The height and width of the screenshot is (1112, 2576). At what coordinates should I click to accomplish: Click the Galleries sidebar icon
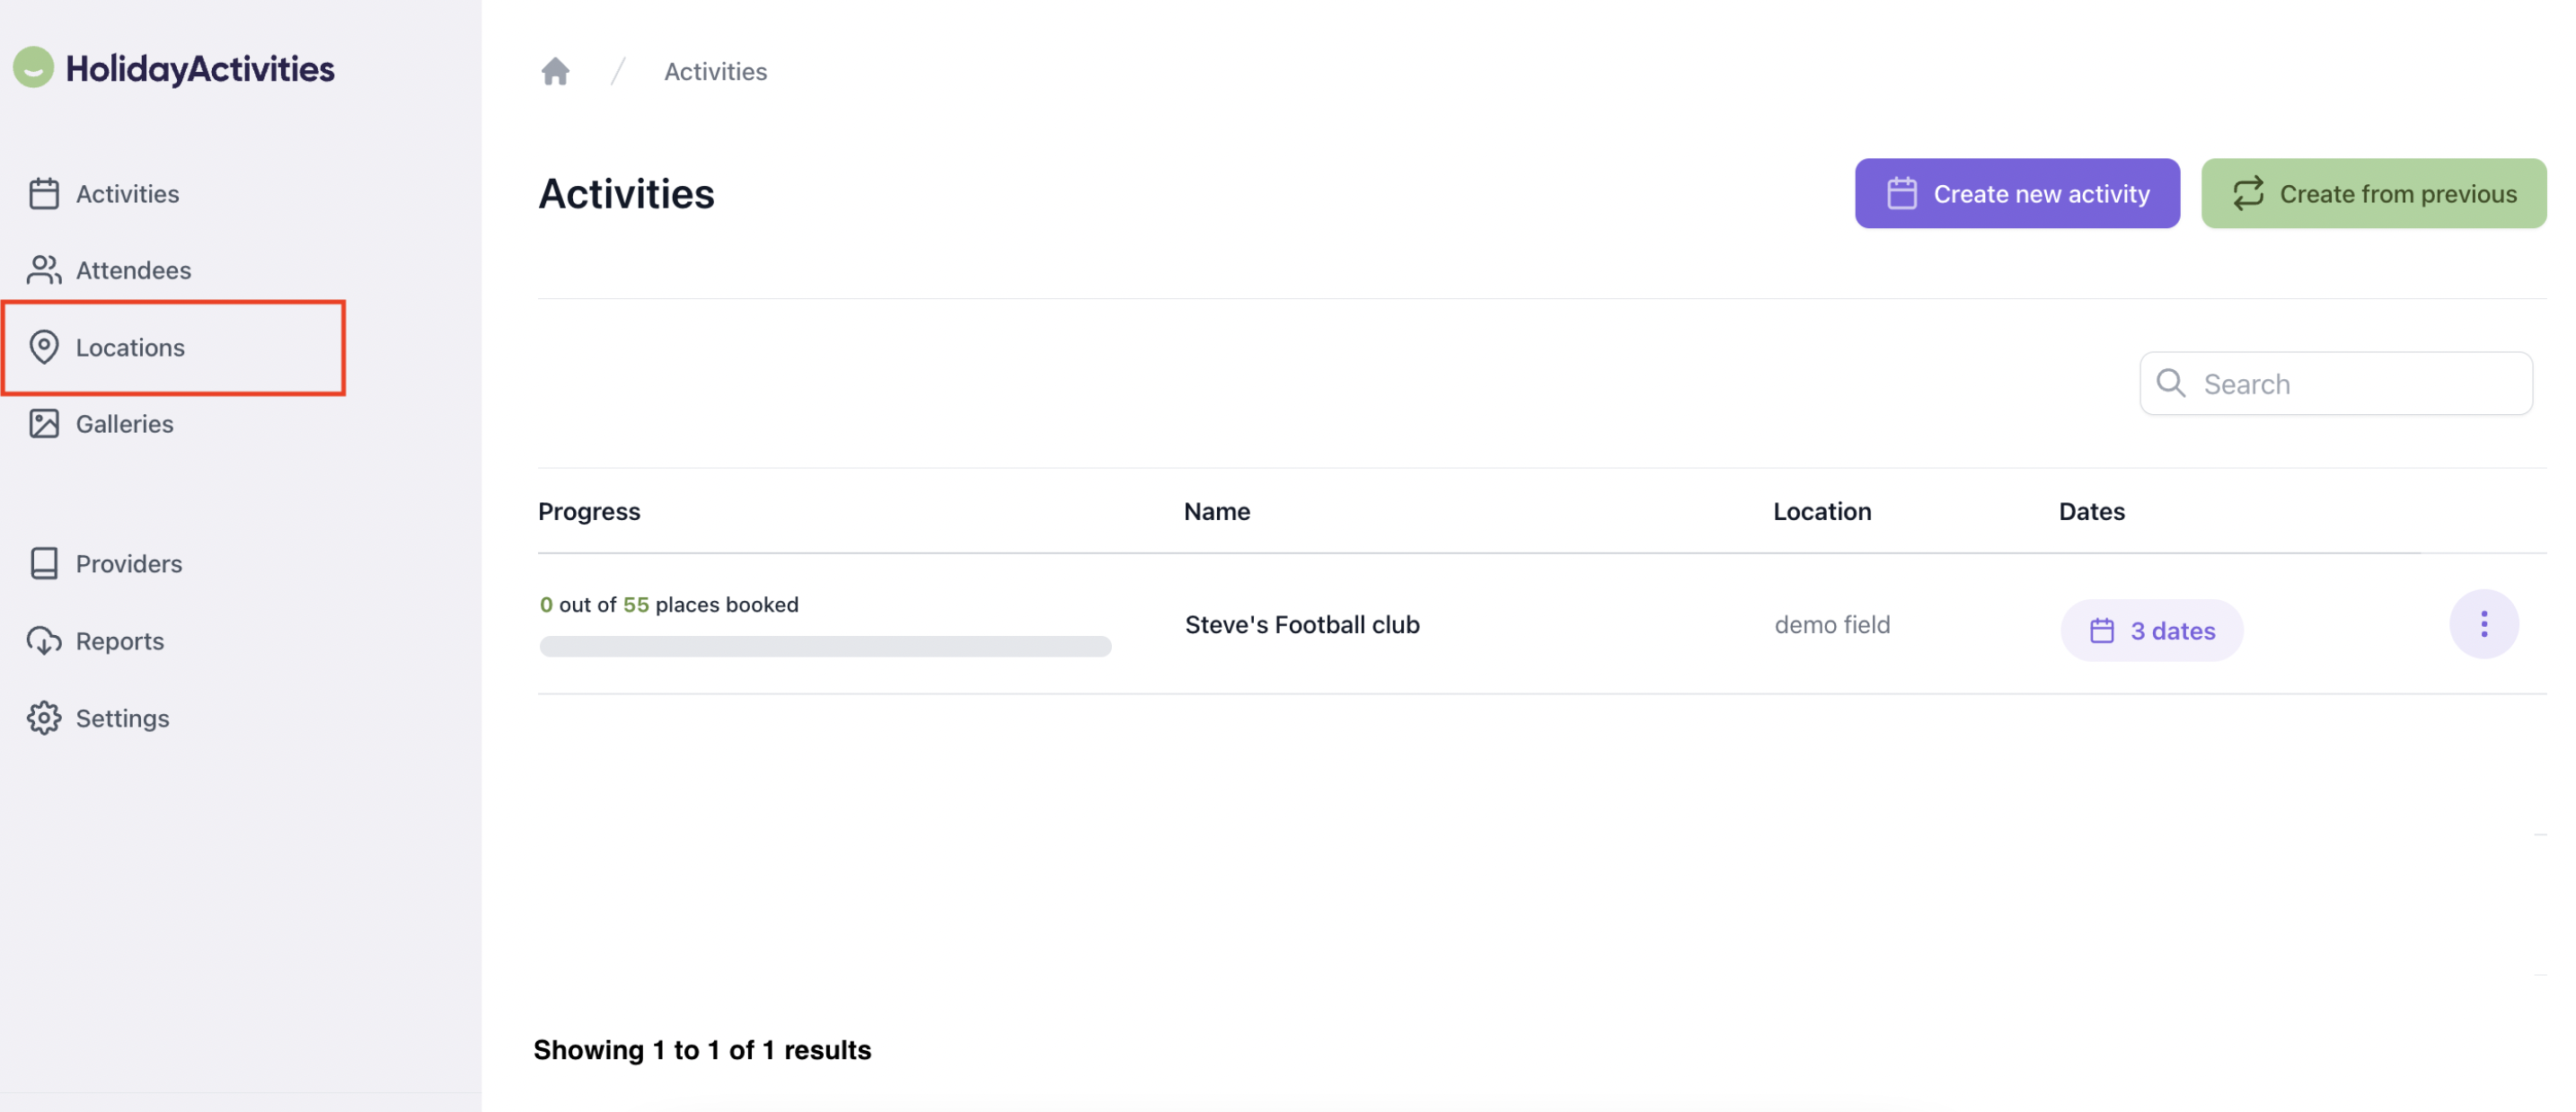click(44, 422)
